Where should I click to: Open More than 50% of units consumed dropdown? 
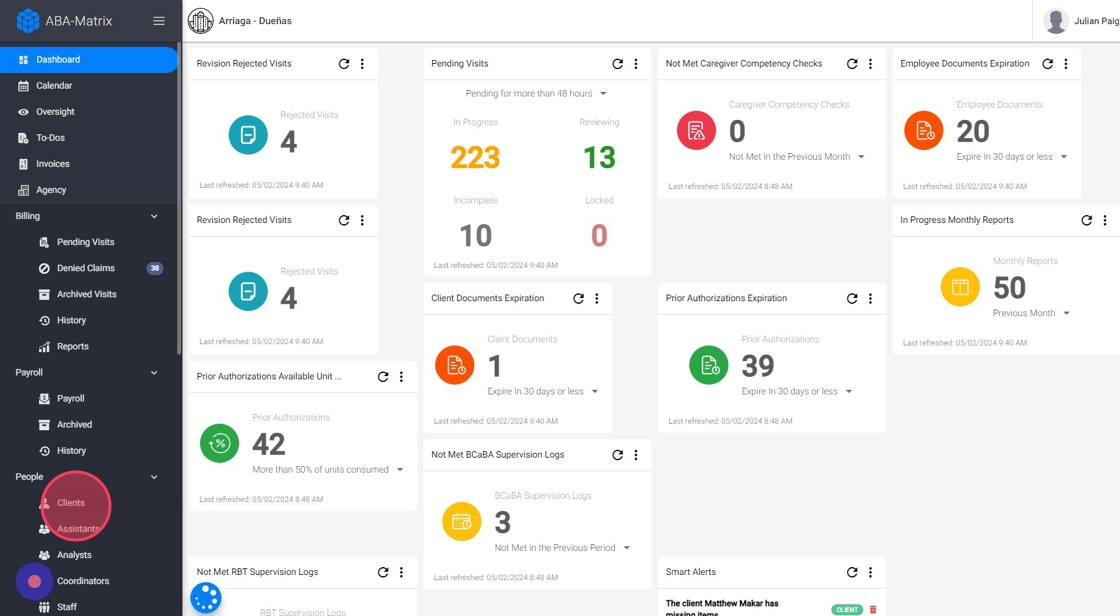(x=328, y=470)
